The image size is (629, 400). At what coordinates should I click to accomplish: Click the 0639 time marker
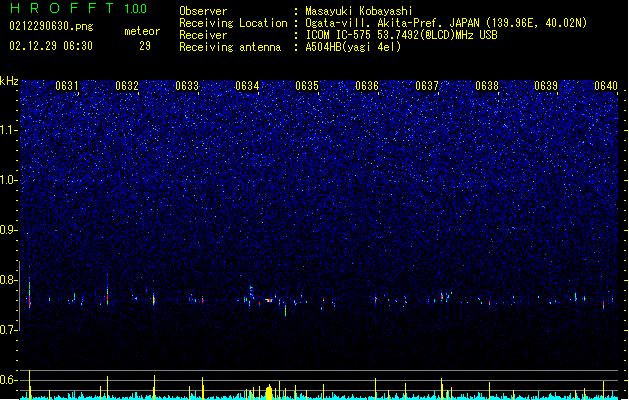point(546,86)
